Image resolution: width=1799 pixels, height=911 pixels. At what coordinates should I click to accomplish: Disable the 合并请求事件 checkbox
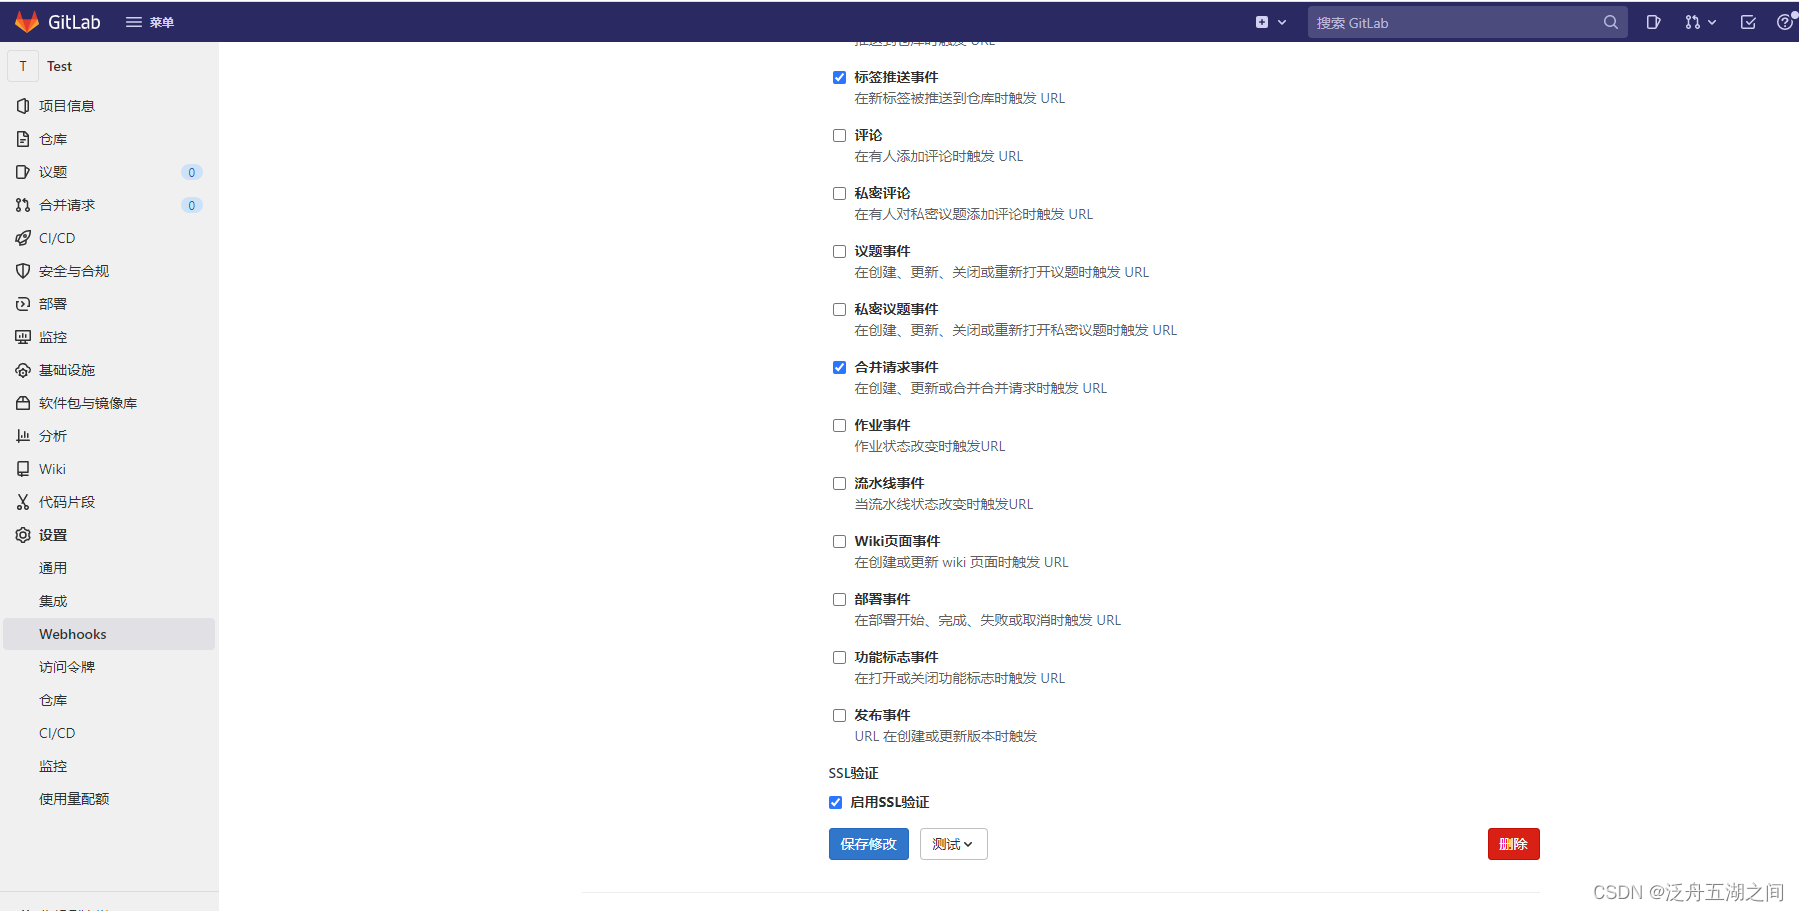point(839,367)
